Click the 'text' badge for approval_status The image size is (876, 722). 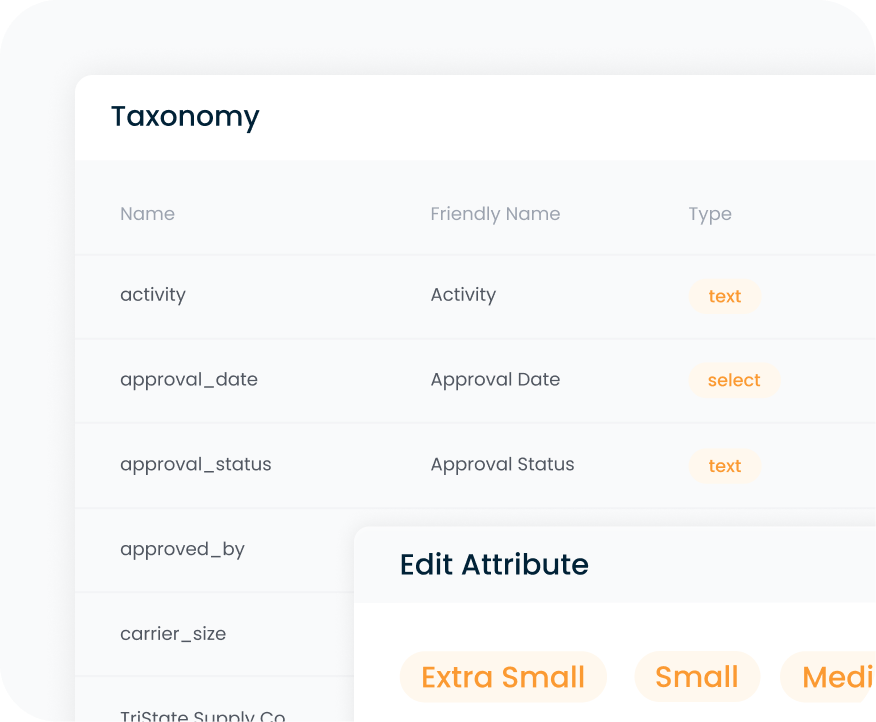(724, 465)
